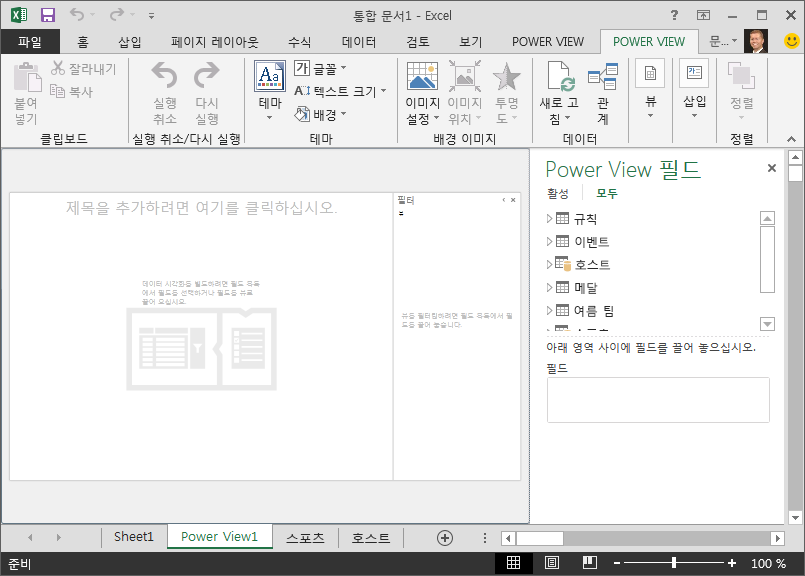Open the Help question mark
The image size is (805, 576).
674,15
